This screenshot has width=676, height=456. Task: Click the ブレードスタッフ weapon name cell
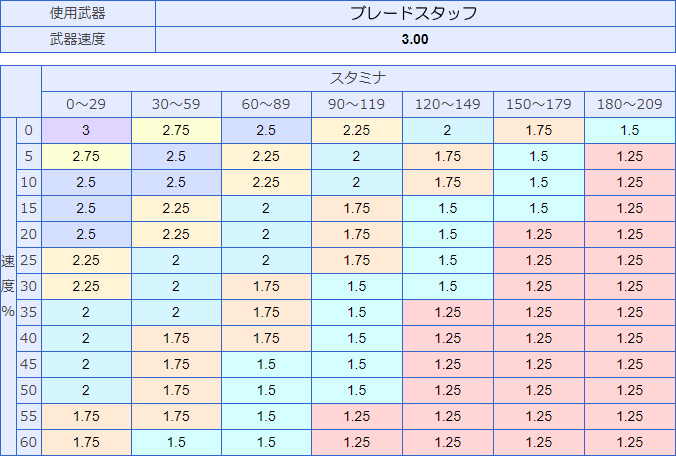(x=415, y=13)
